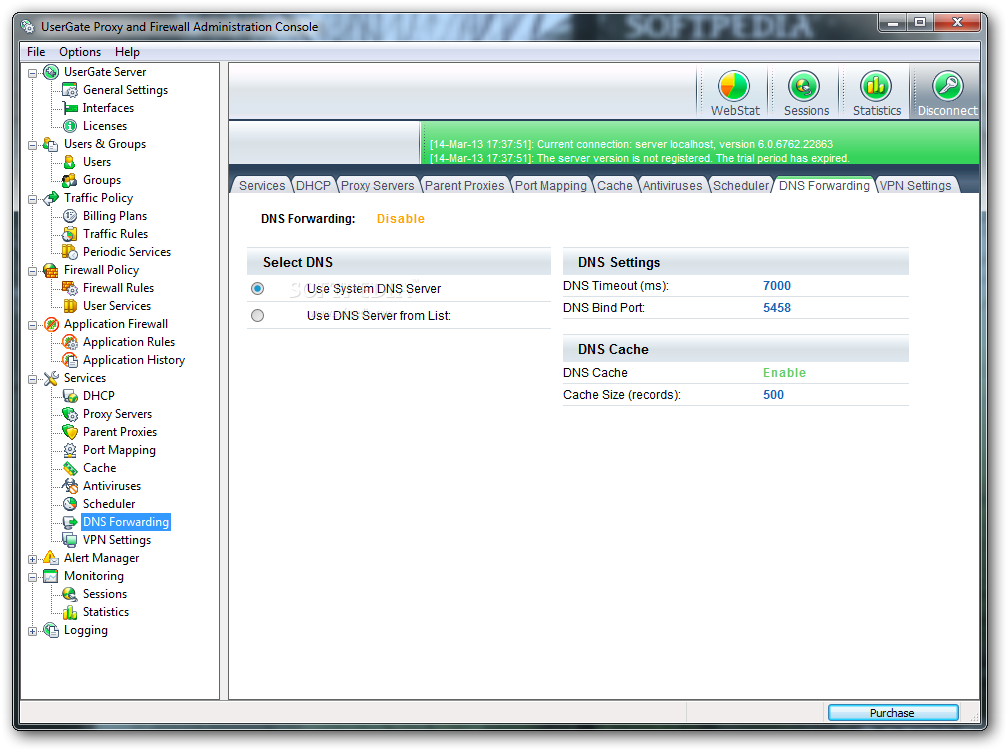This screenshot has height=751, width=1008.
Task: Edit the Cache Size value 500
Action: click(773, 395)
